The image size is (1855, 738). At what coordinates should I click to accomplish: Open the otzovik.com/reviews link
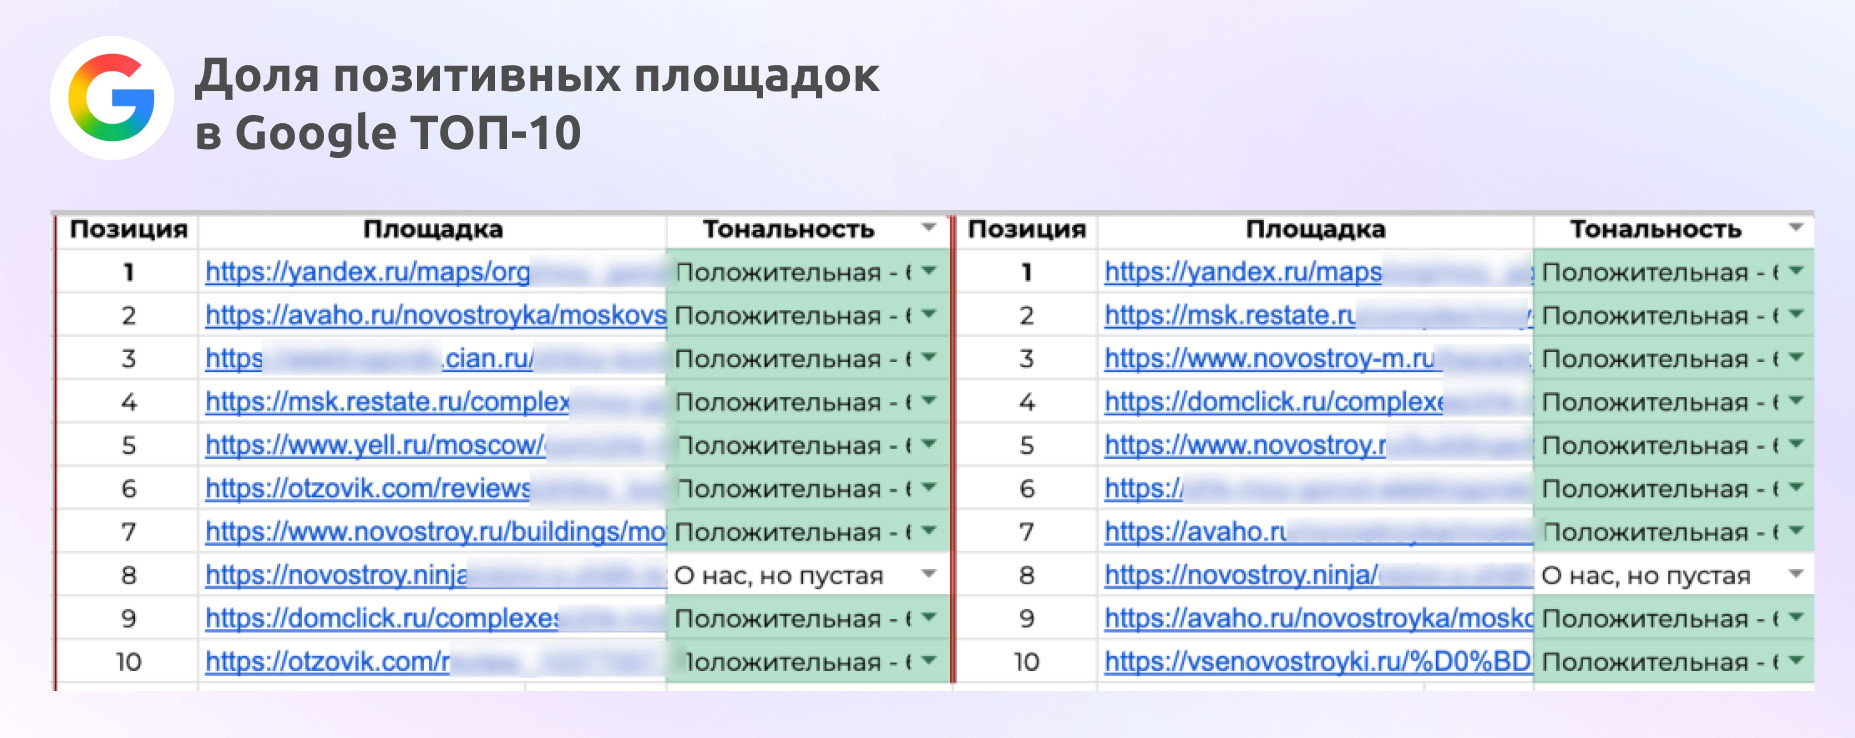click(x=368, y=488)
